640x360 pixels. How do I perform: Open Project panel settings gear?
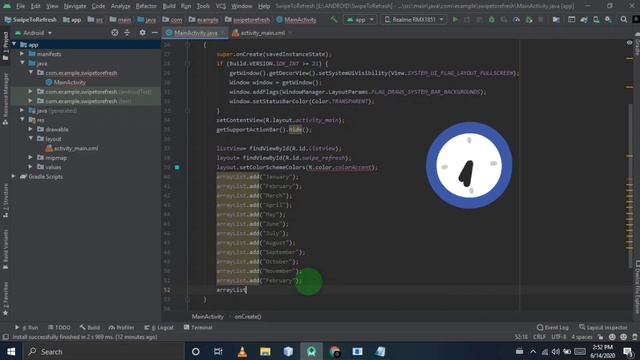(142, 33)
